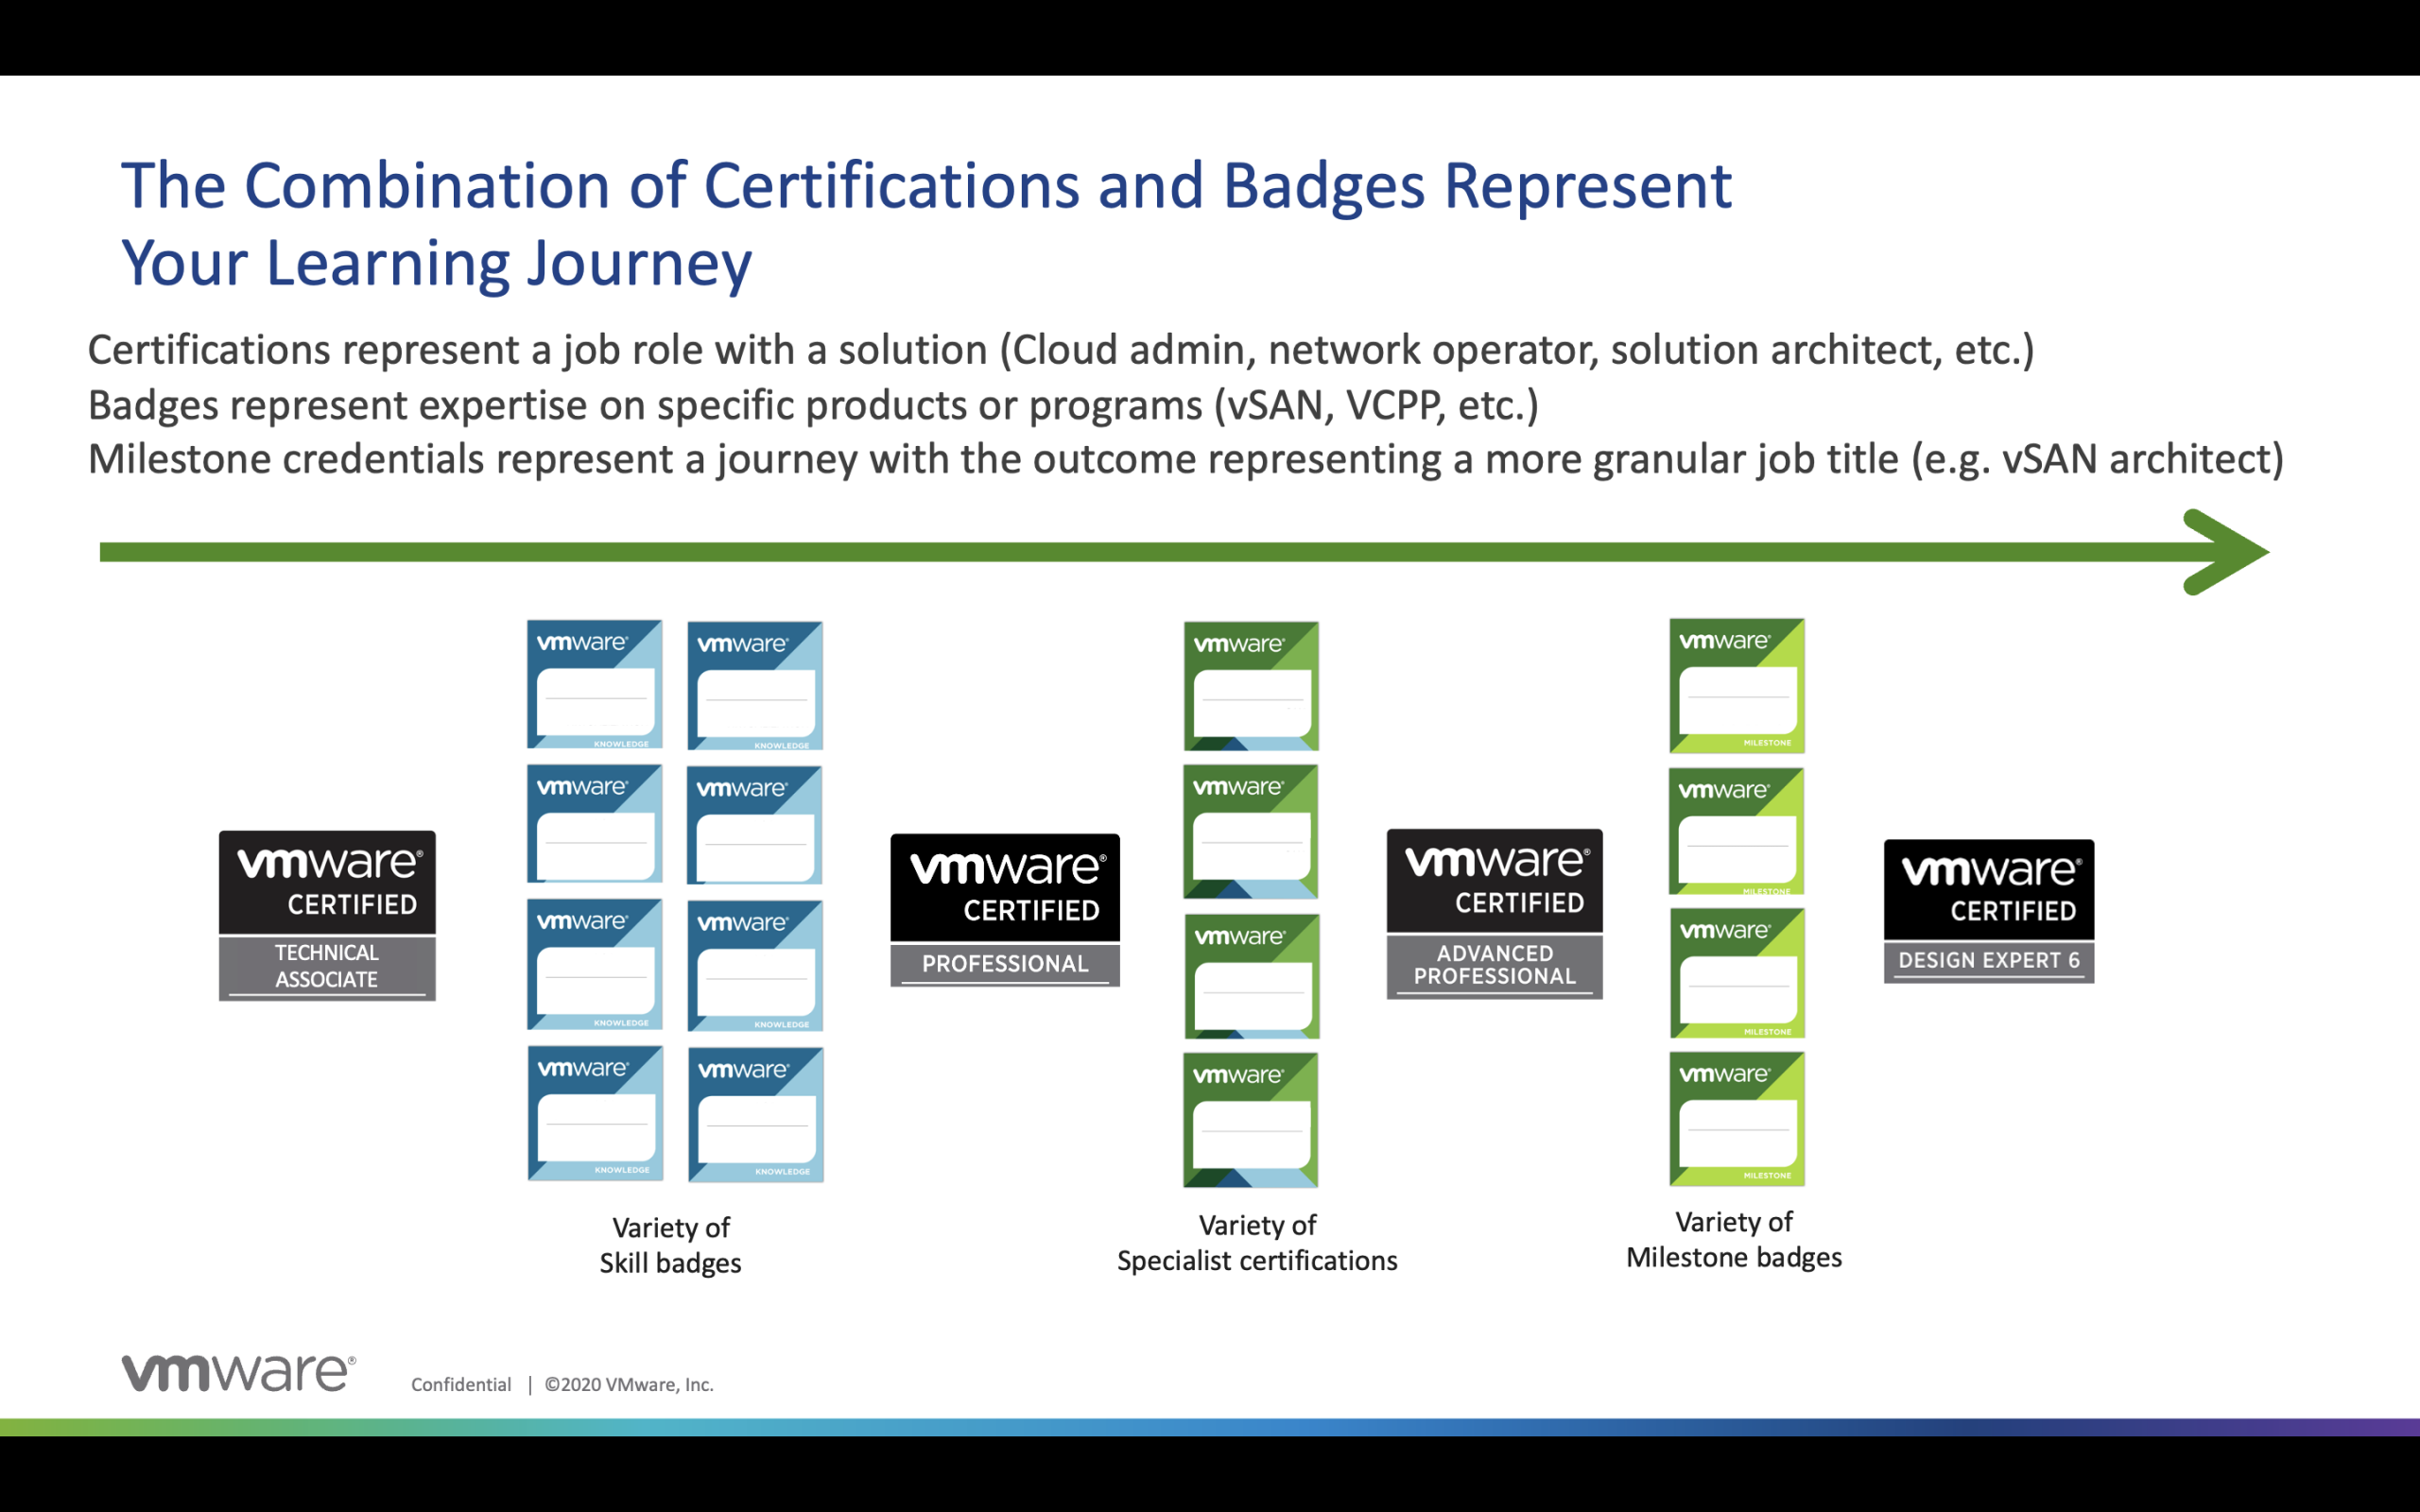The image size is (2420, 1512).
Task: Click the VMware Certified Professional badge
Action: click(x=1004, y=910)
